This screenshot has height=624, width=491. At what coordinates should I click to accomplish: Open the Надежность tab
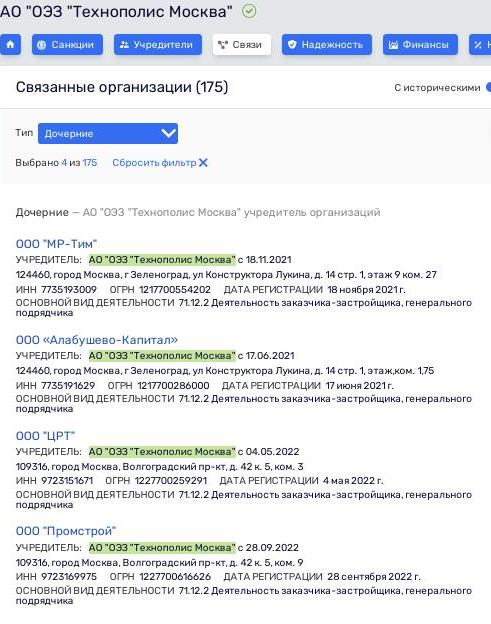click(x=327, y=45)
